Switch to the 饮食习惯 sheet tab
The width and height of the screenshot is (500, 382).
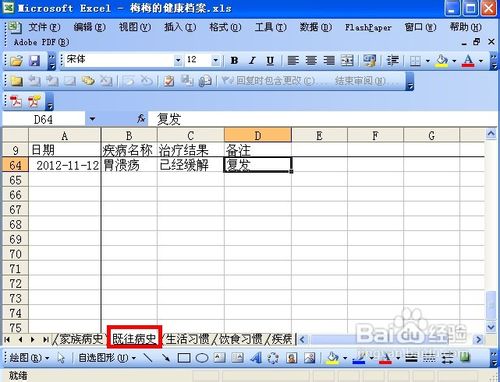[x=241, y=339]
